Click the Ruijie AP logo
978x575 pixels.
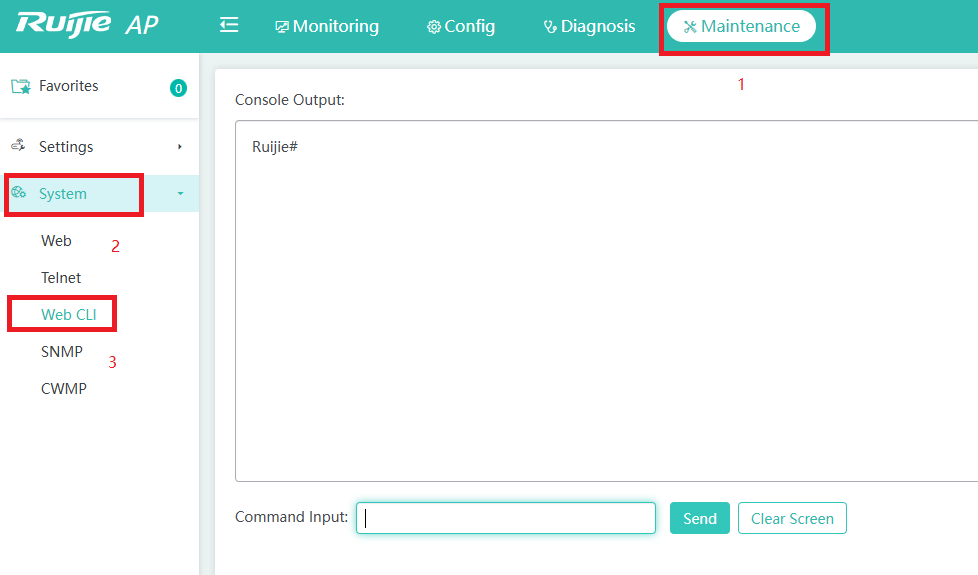[x=87, y=25]
